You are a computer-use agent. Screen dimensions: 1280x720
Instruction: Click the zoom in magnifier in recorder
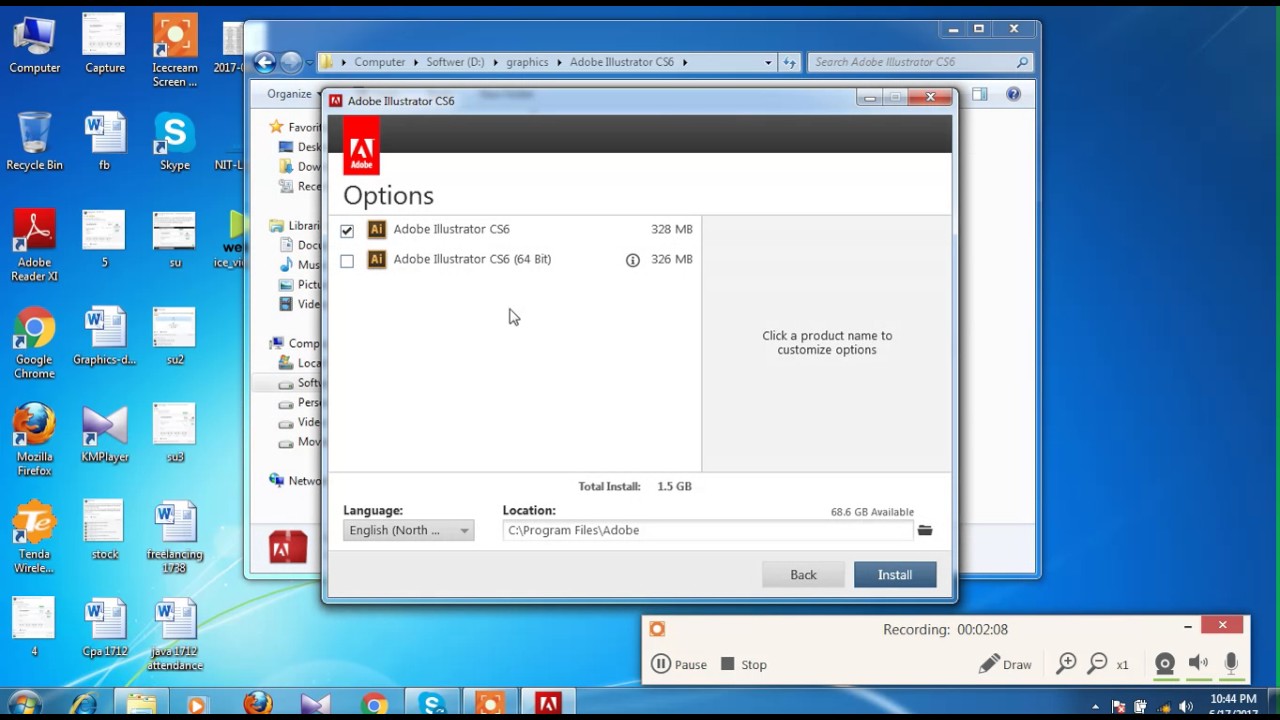1066,664
